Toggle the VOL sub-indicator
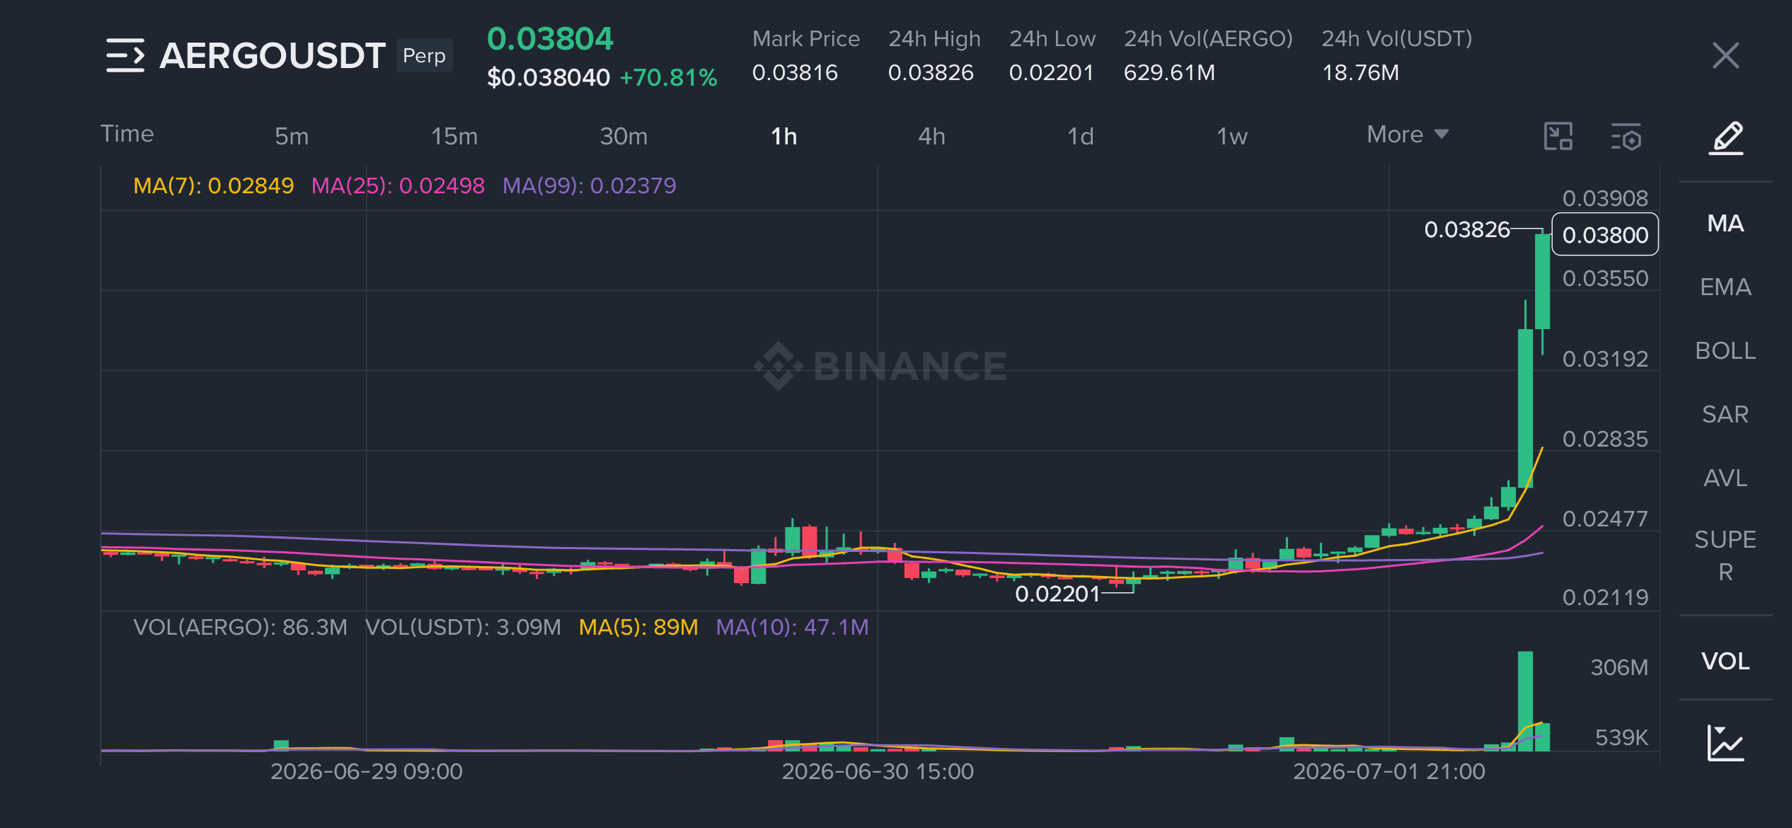This screenshot has width=1792, height=828. [x=1725, y=661]
